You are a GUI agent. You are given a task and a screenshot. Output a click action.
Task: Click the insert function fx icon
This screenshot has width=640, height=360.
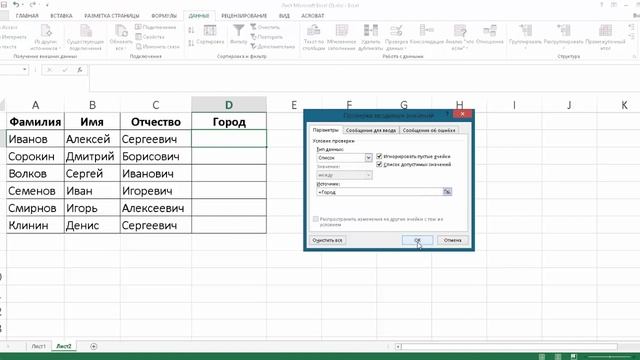pos(80,70)
